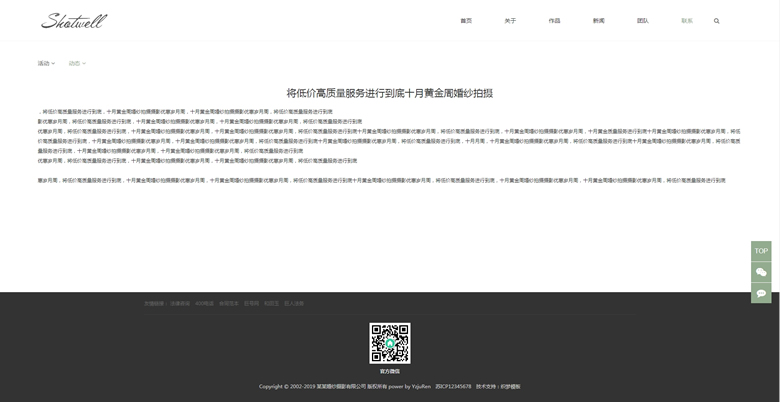Open the 作品 navigation item
This screenshot has height=402, width=780.
tap(554, 21)
